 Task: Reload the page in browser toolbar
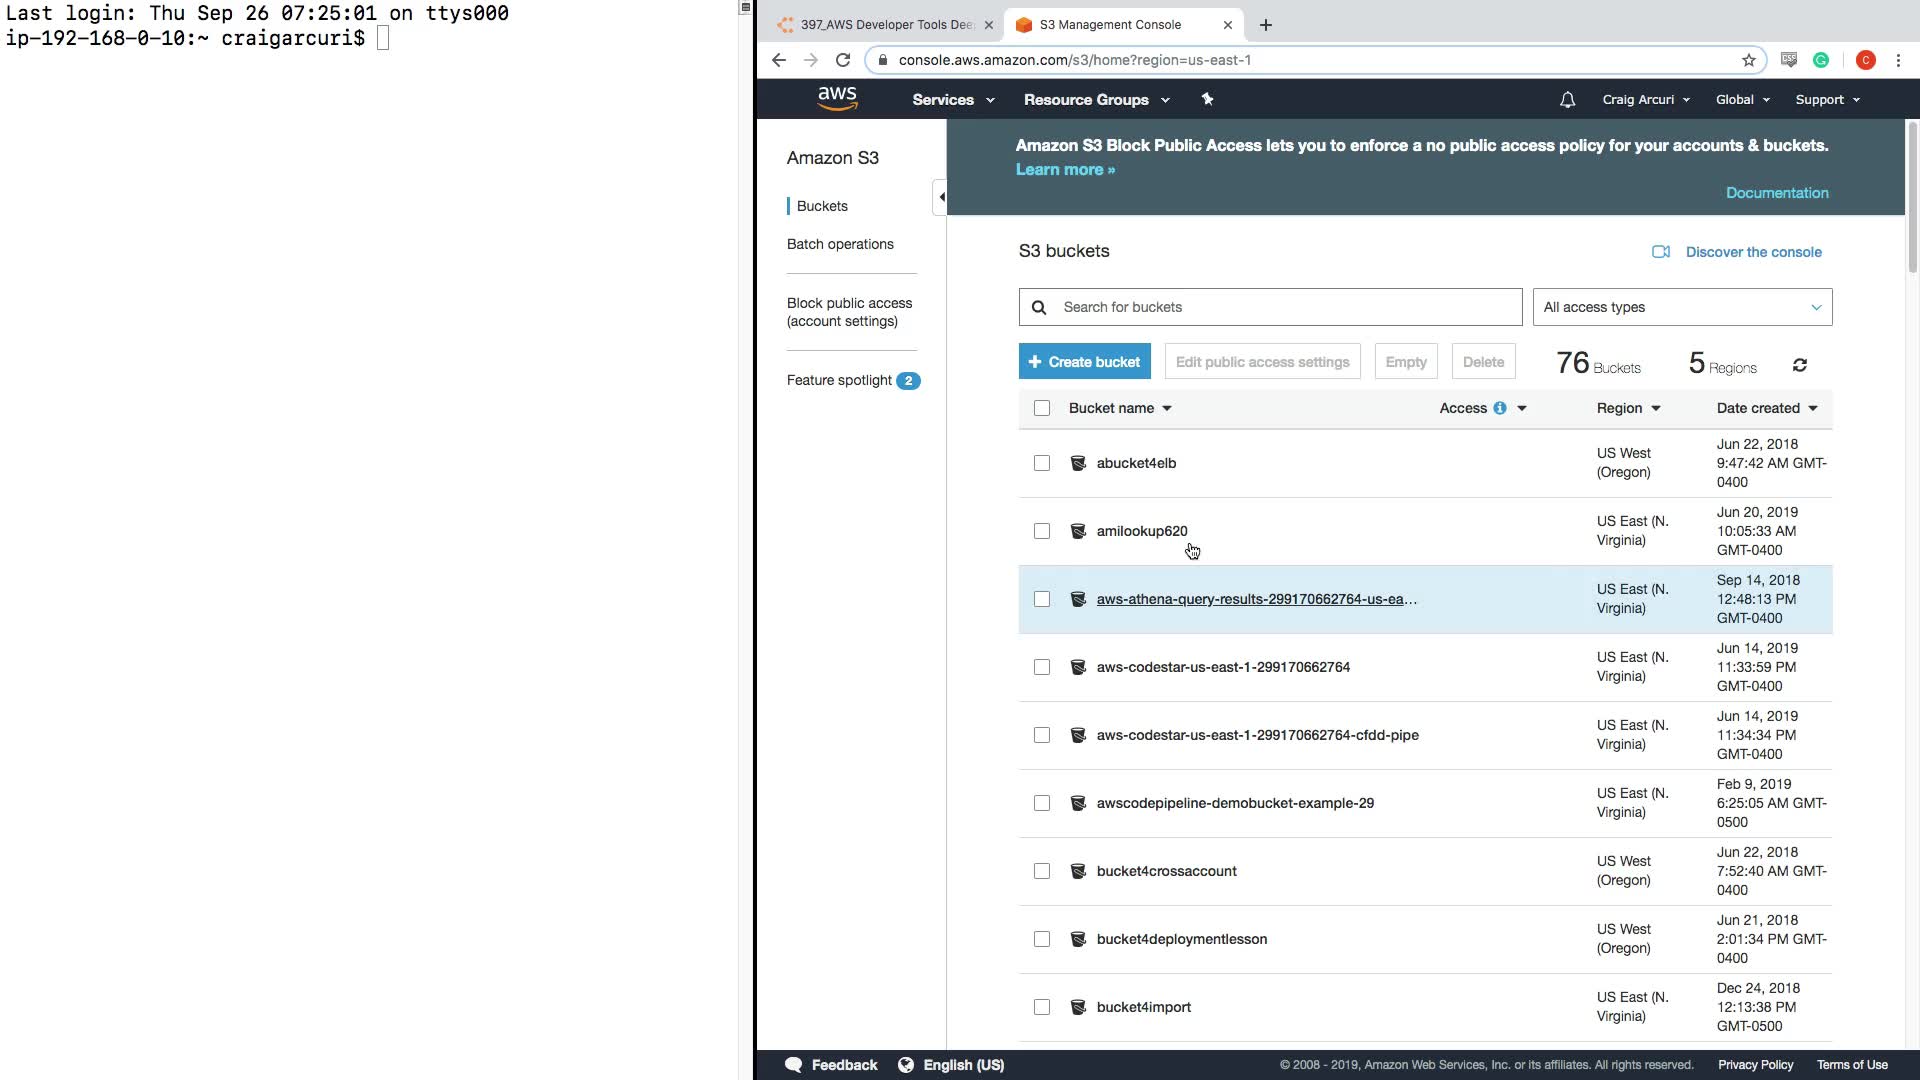[843, 60]
